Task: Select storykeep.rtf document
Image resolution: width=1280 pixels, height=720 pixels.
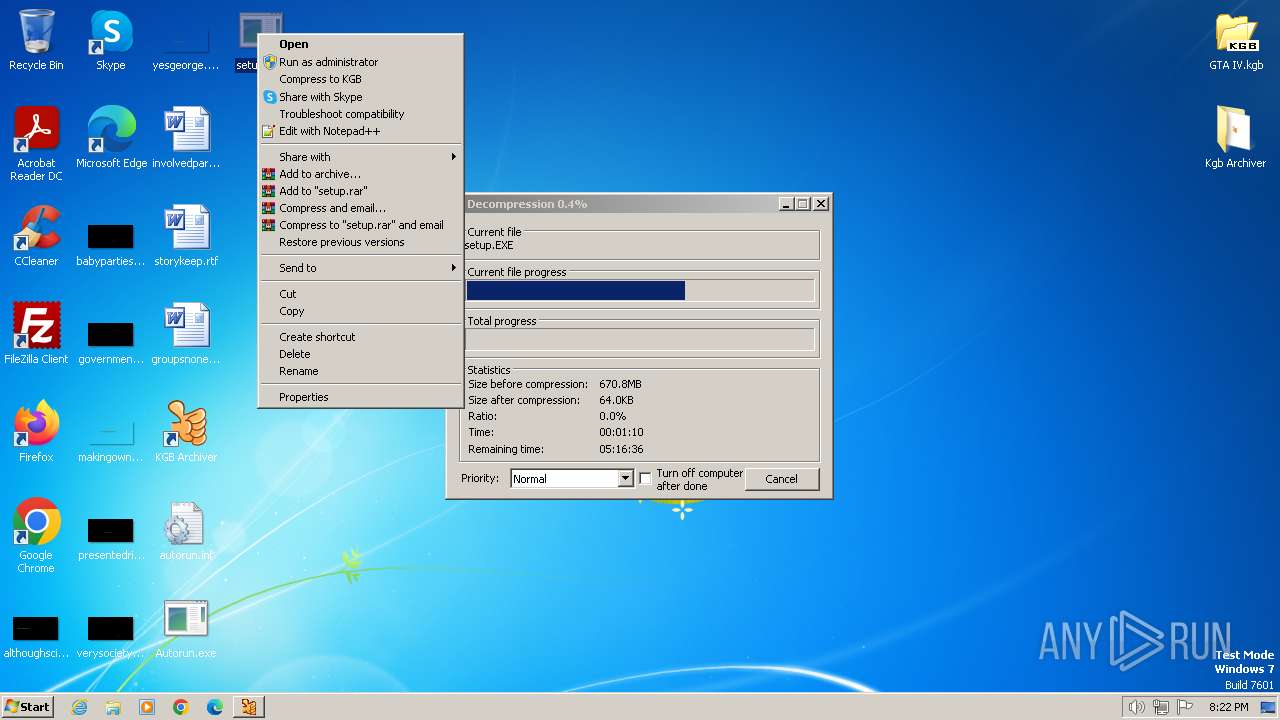Action: pos(186,235)
